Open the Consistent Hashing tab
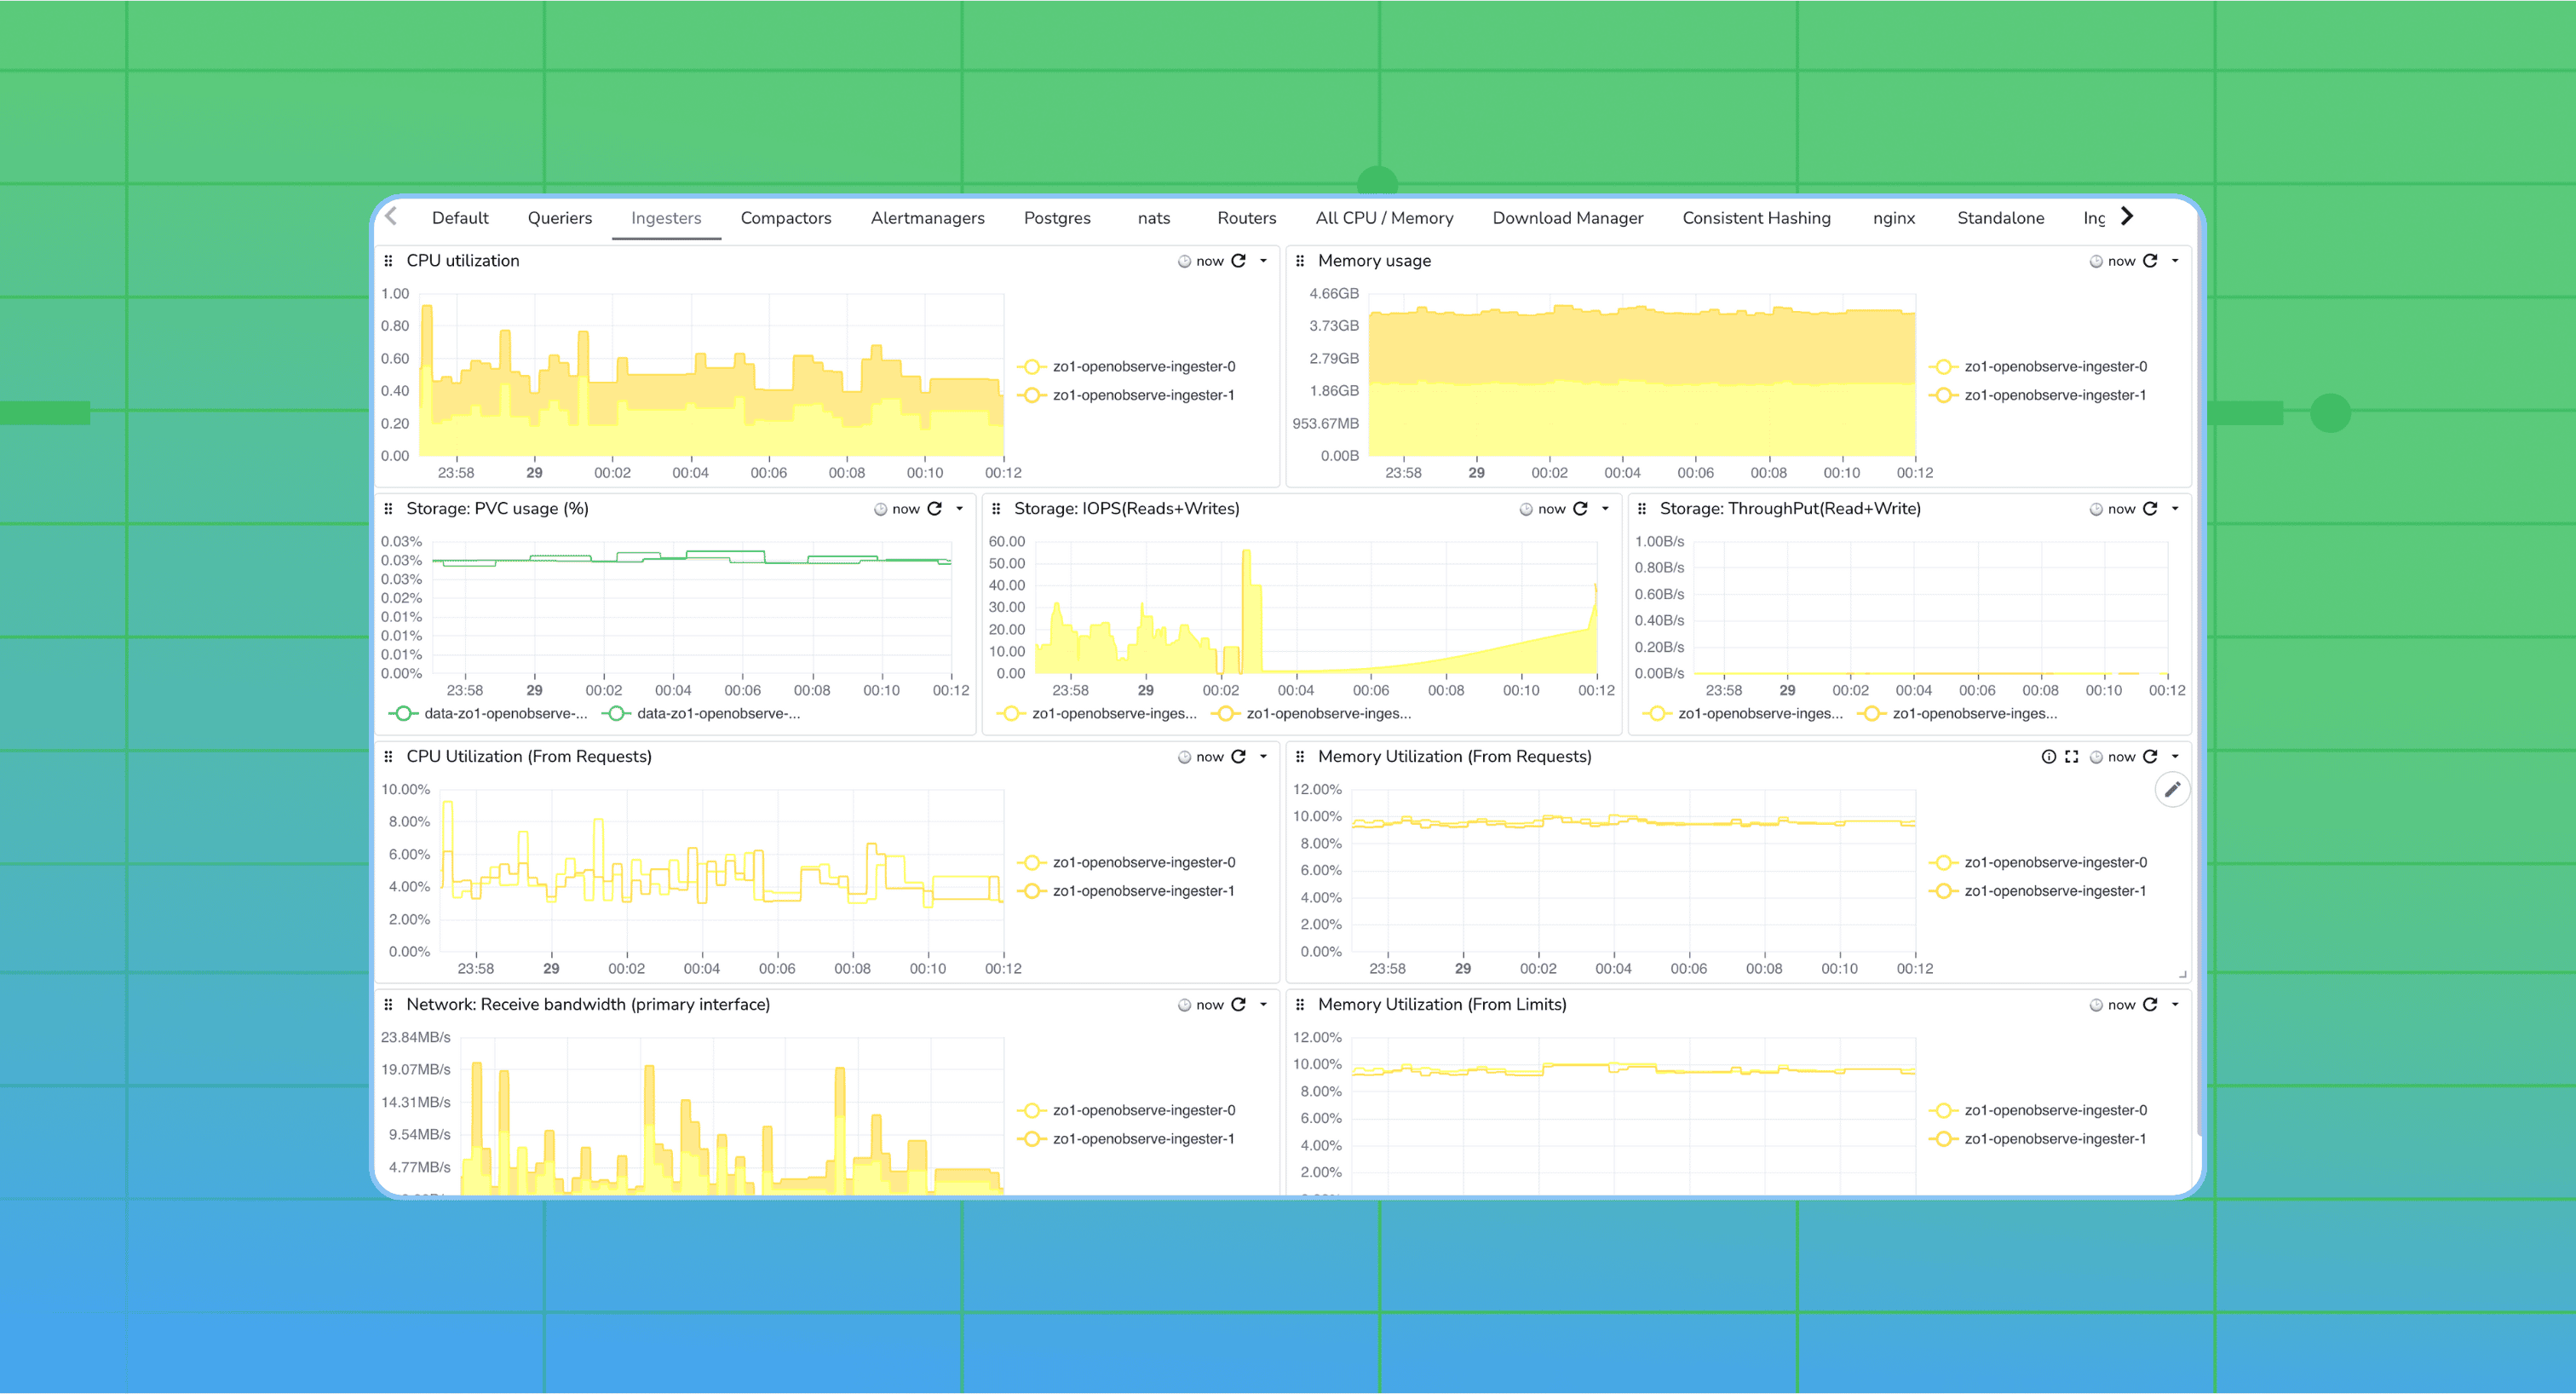 [x=1756, y=218]
